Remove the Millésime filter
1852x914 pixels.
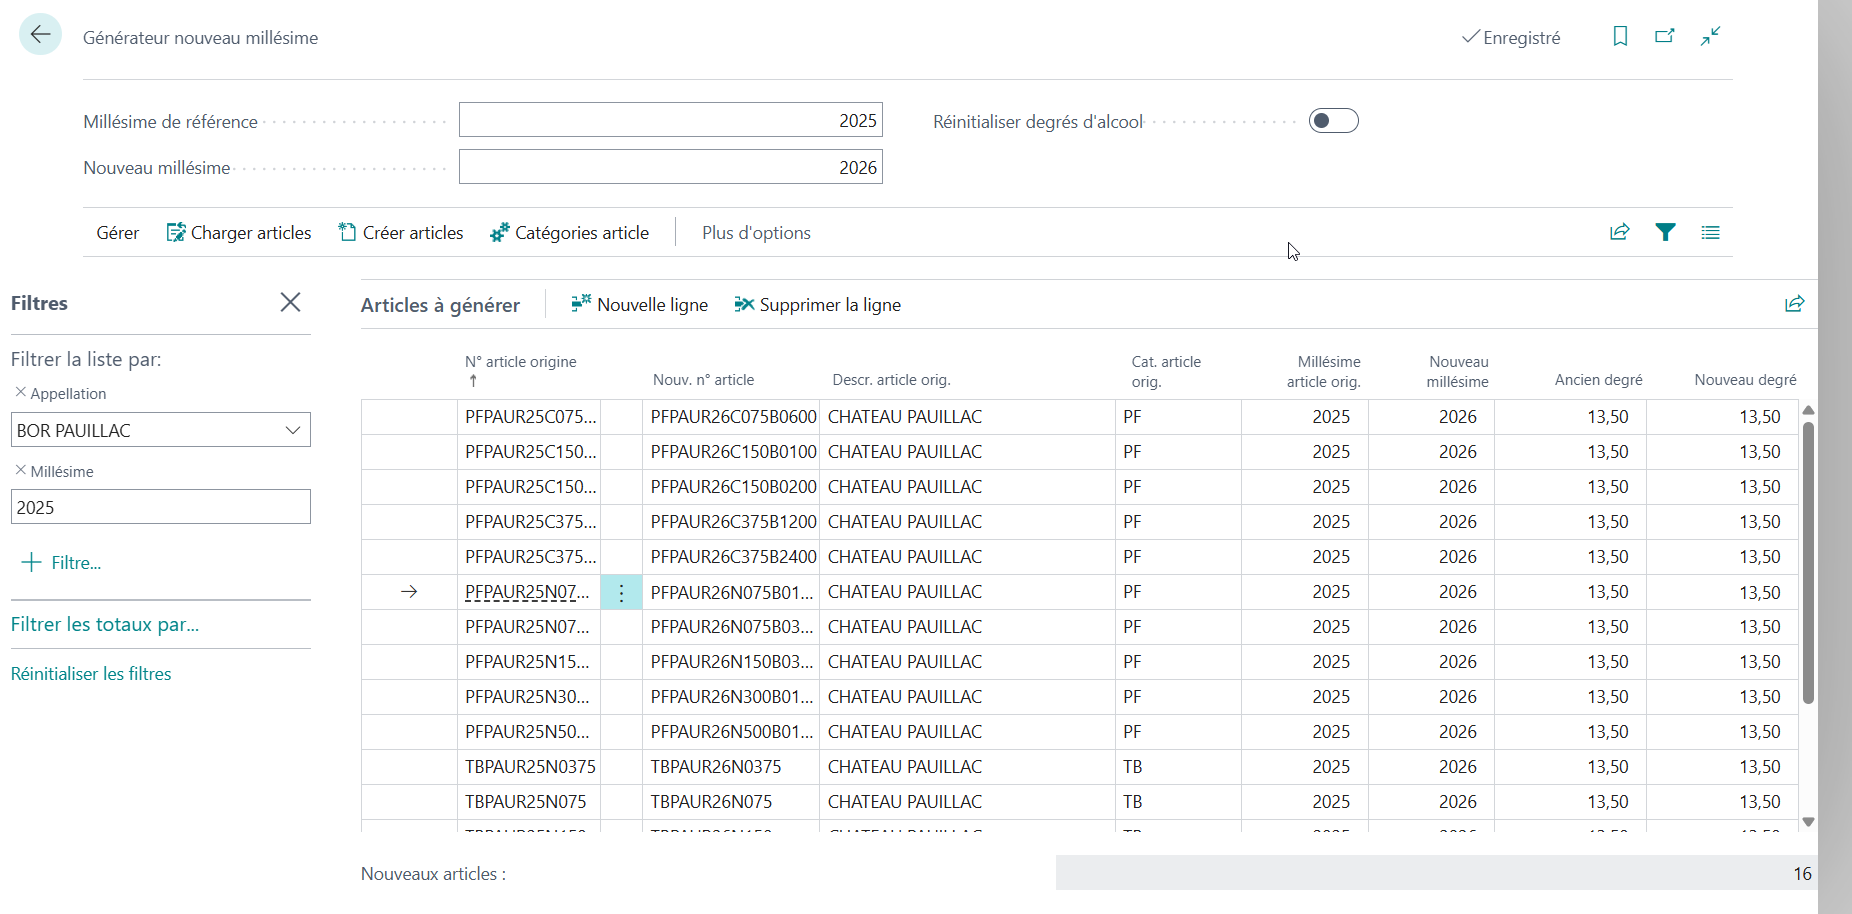20,470
